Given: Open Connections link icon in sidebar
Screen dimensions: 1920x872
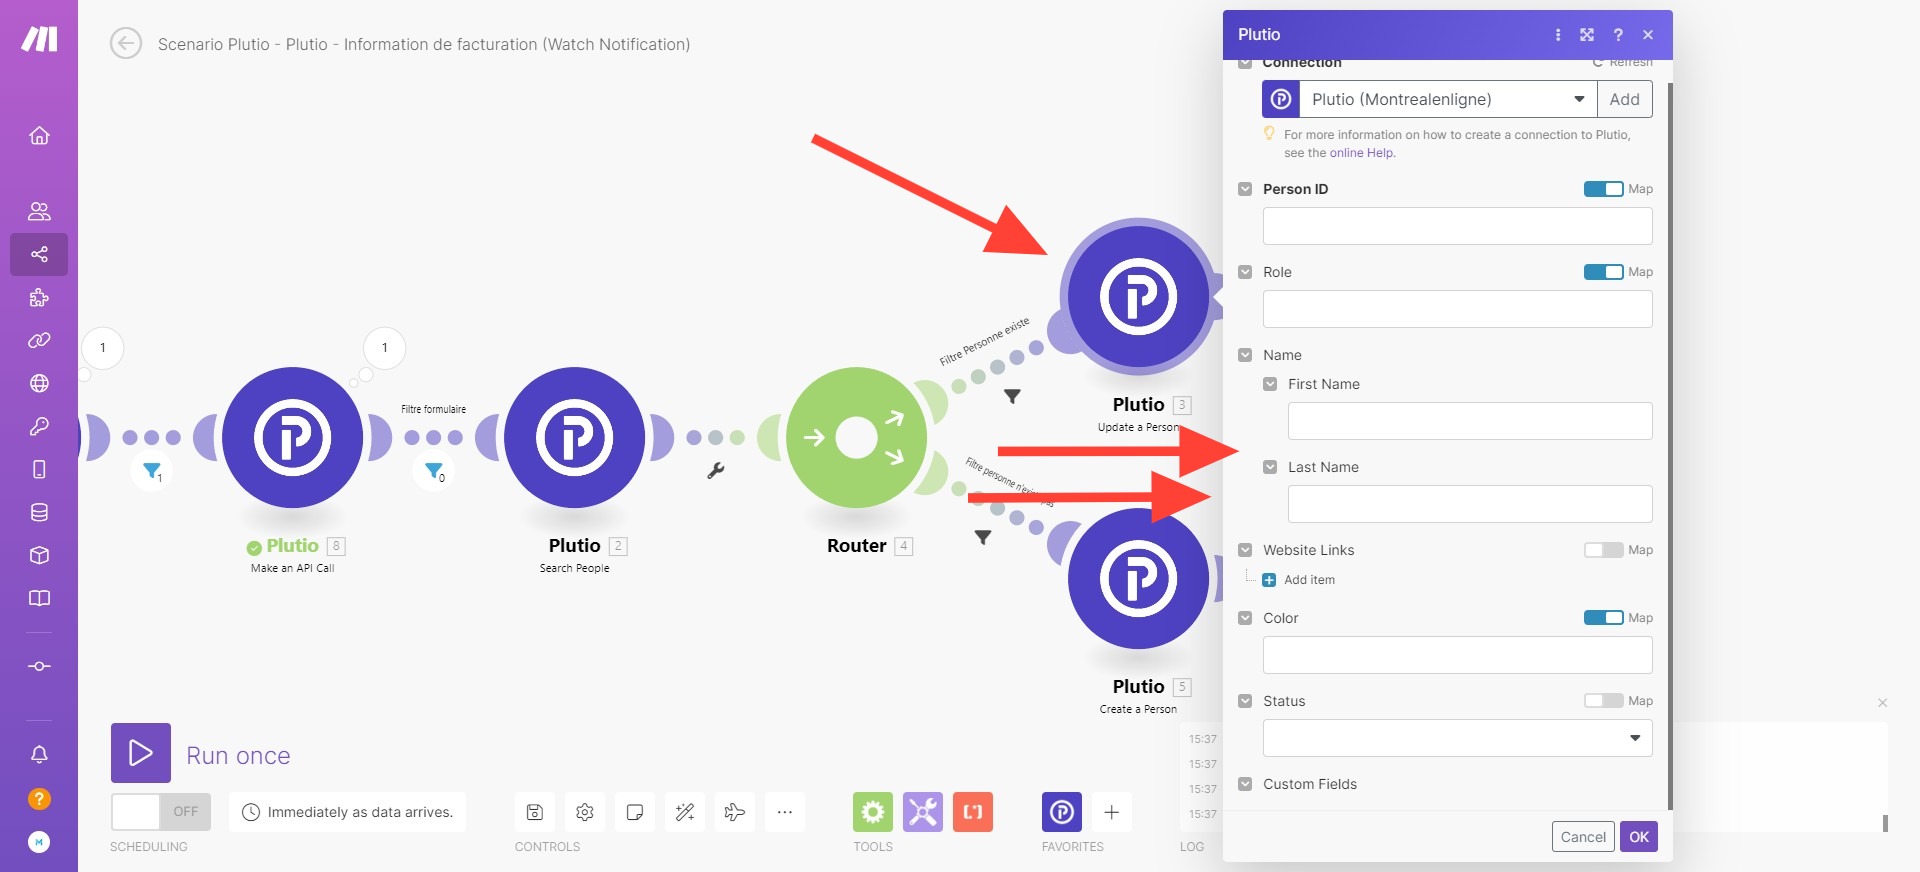Looking at the screenshot, I should tap(39, 340).
